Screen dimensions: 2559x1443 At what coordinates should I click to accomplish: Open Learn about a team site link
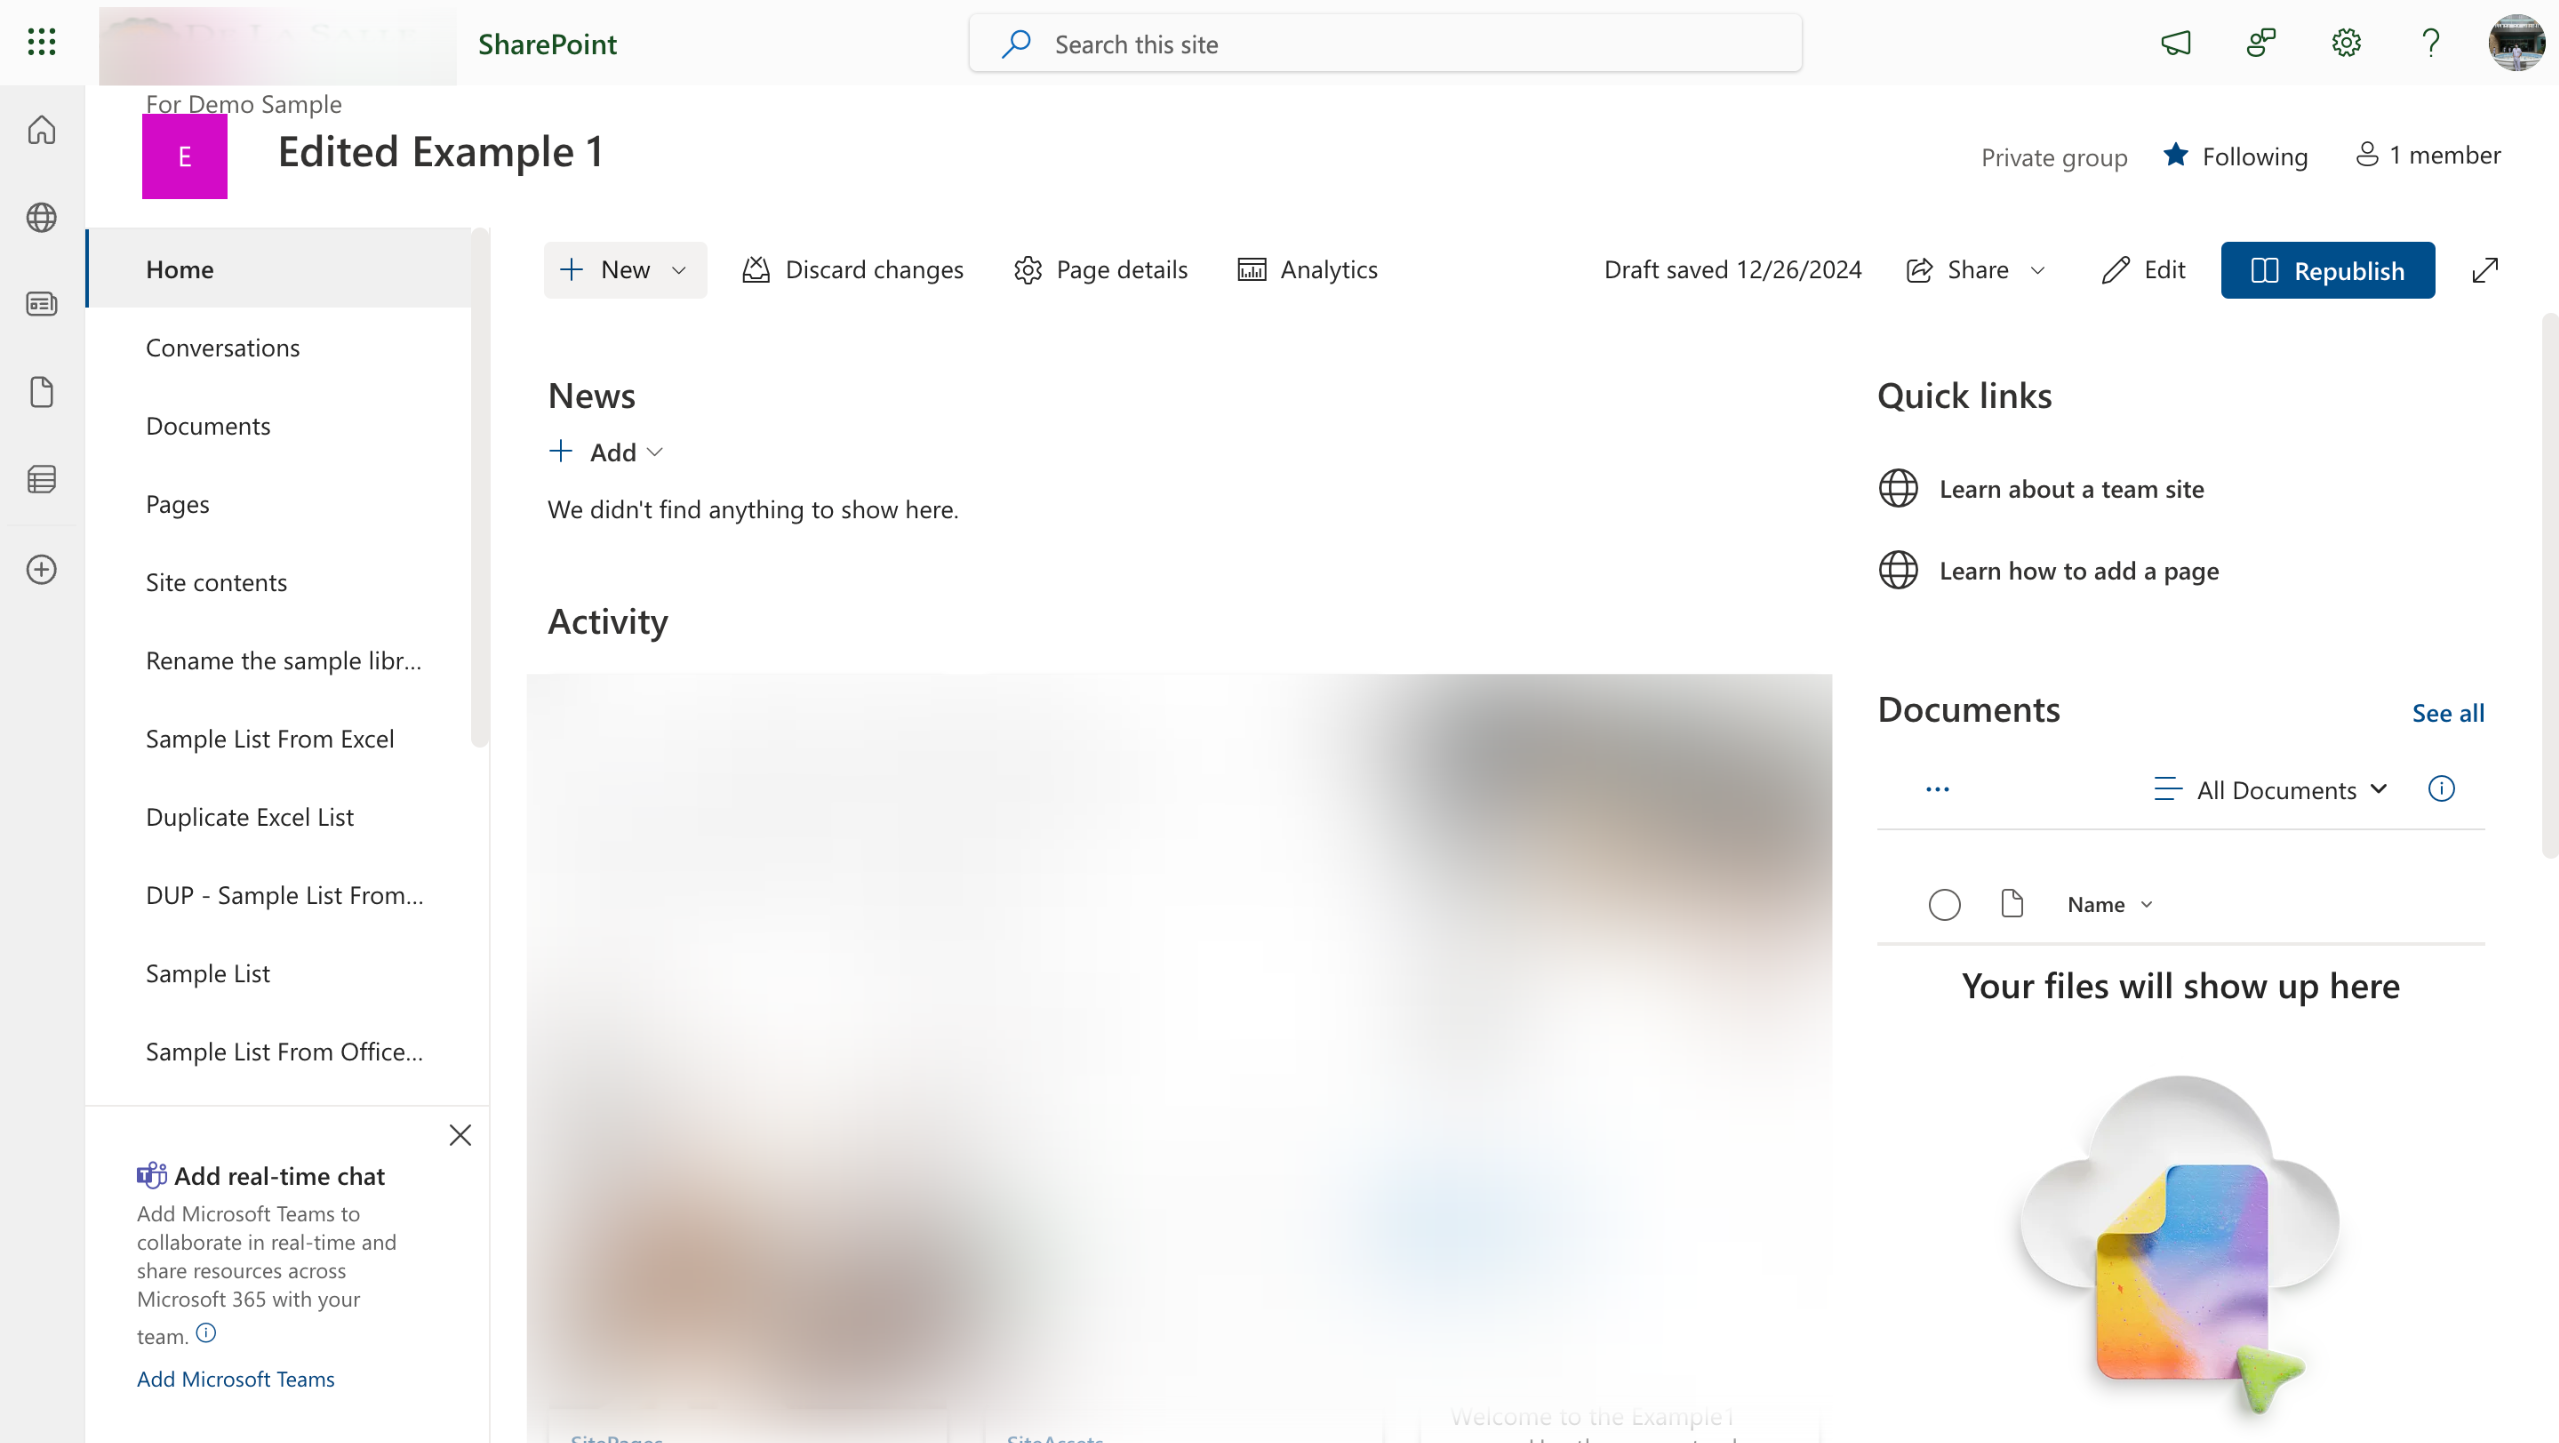pos(2071,489)
